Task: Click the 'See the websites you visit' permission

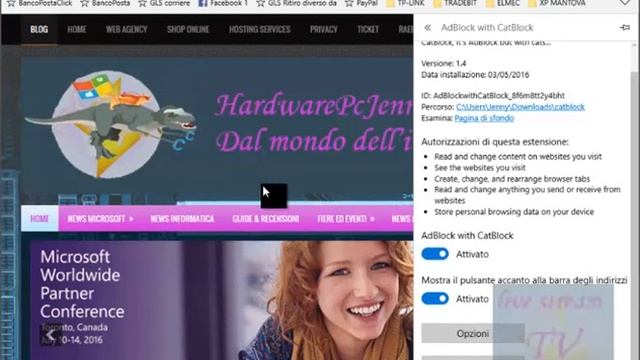Action: (x=480, y=168)
